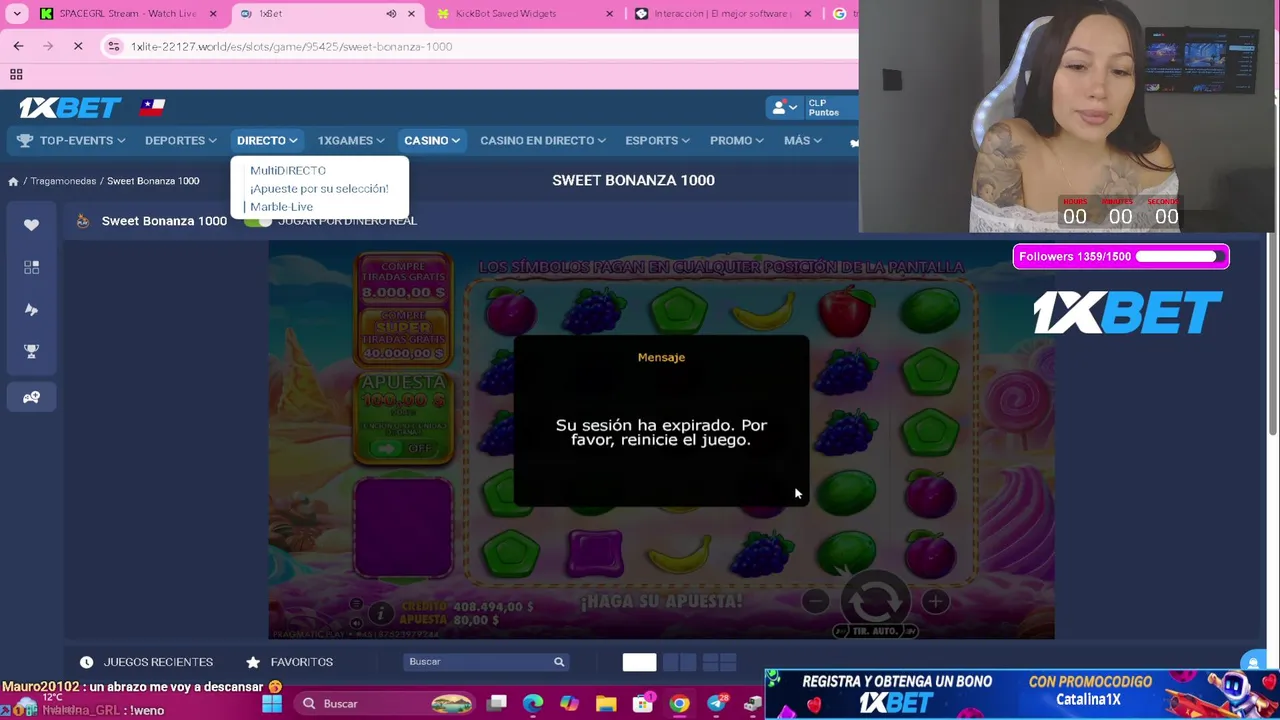Screen dimensions: 1280x720
Task: Buy free spins for 8.000,00 $
Action: click(x=403, y=282)
